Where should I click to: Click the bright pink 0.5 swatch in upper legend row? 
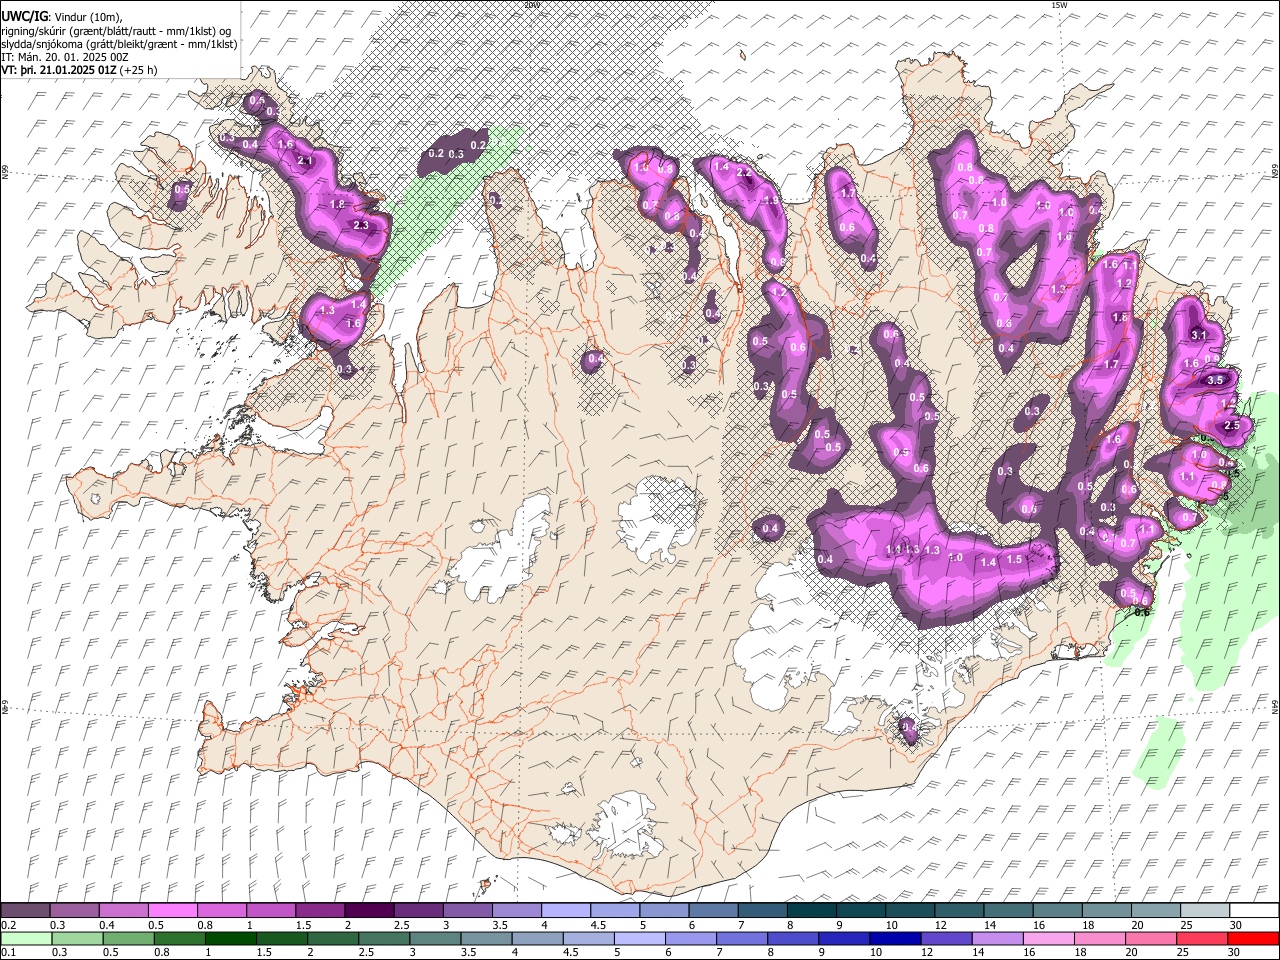click(172, 911)
